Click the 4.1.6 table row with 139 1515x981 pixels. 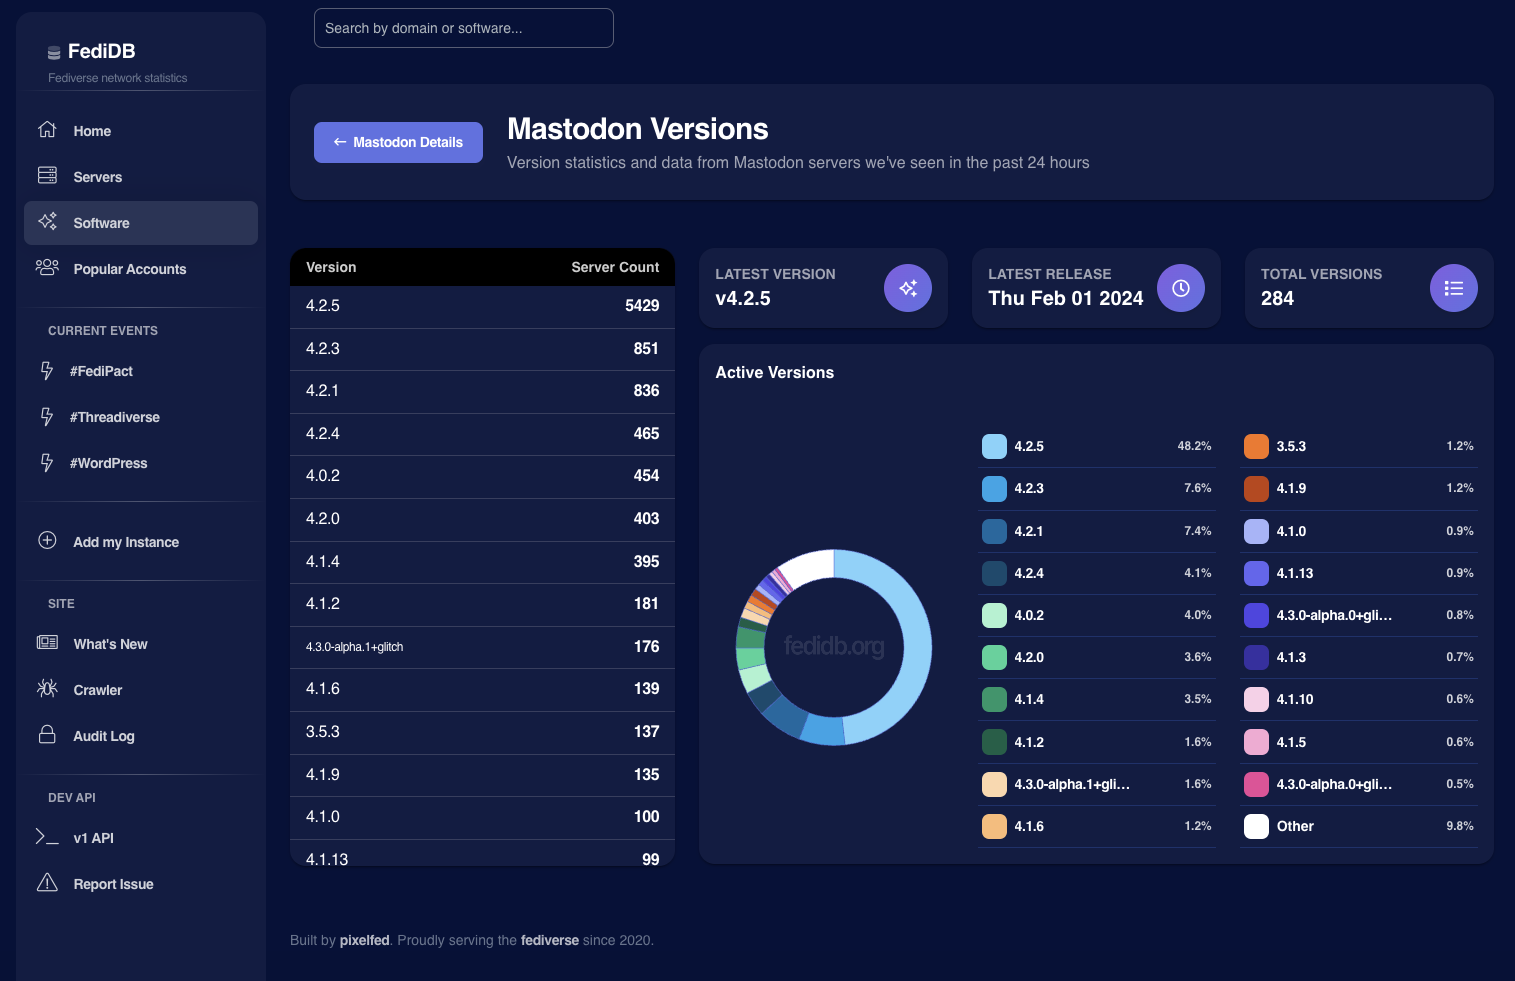[482, 689]
